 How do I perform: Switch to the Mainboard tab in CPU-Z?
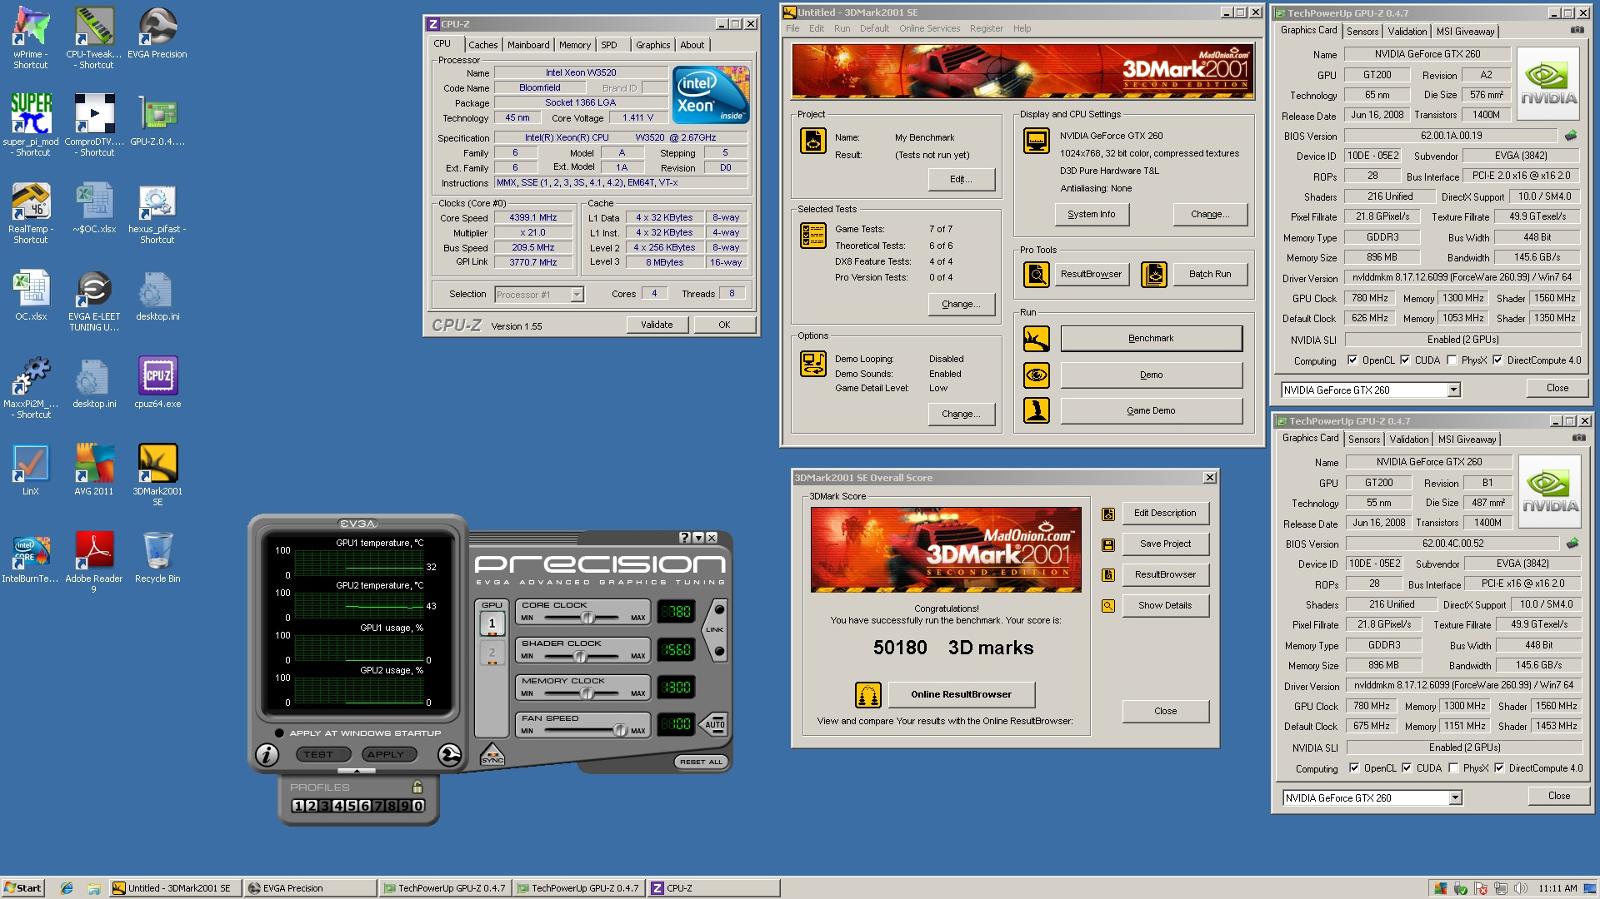[x=528, y=45]
